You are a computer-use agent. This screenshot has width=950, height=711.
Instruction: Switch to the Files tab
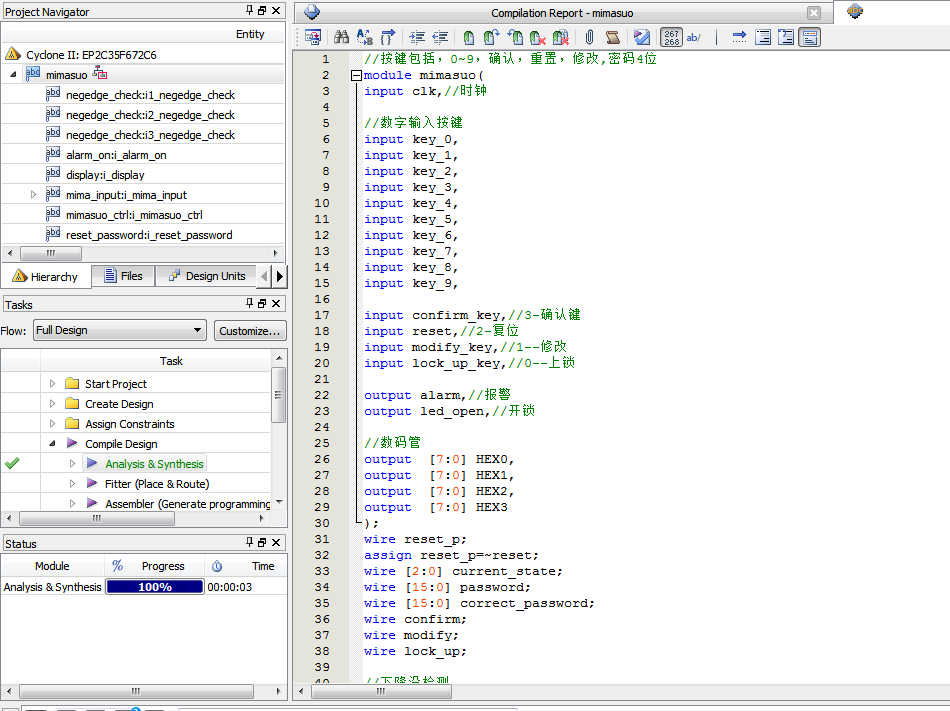click(124, 276)
